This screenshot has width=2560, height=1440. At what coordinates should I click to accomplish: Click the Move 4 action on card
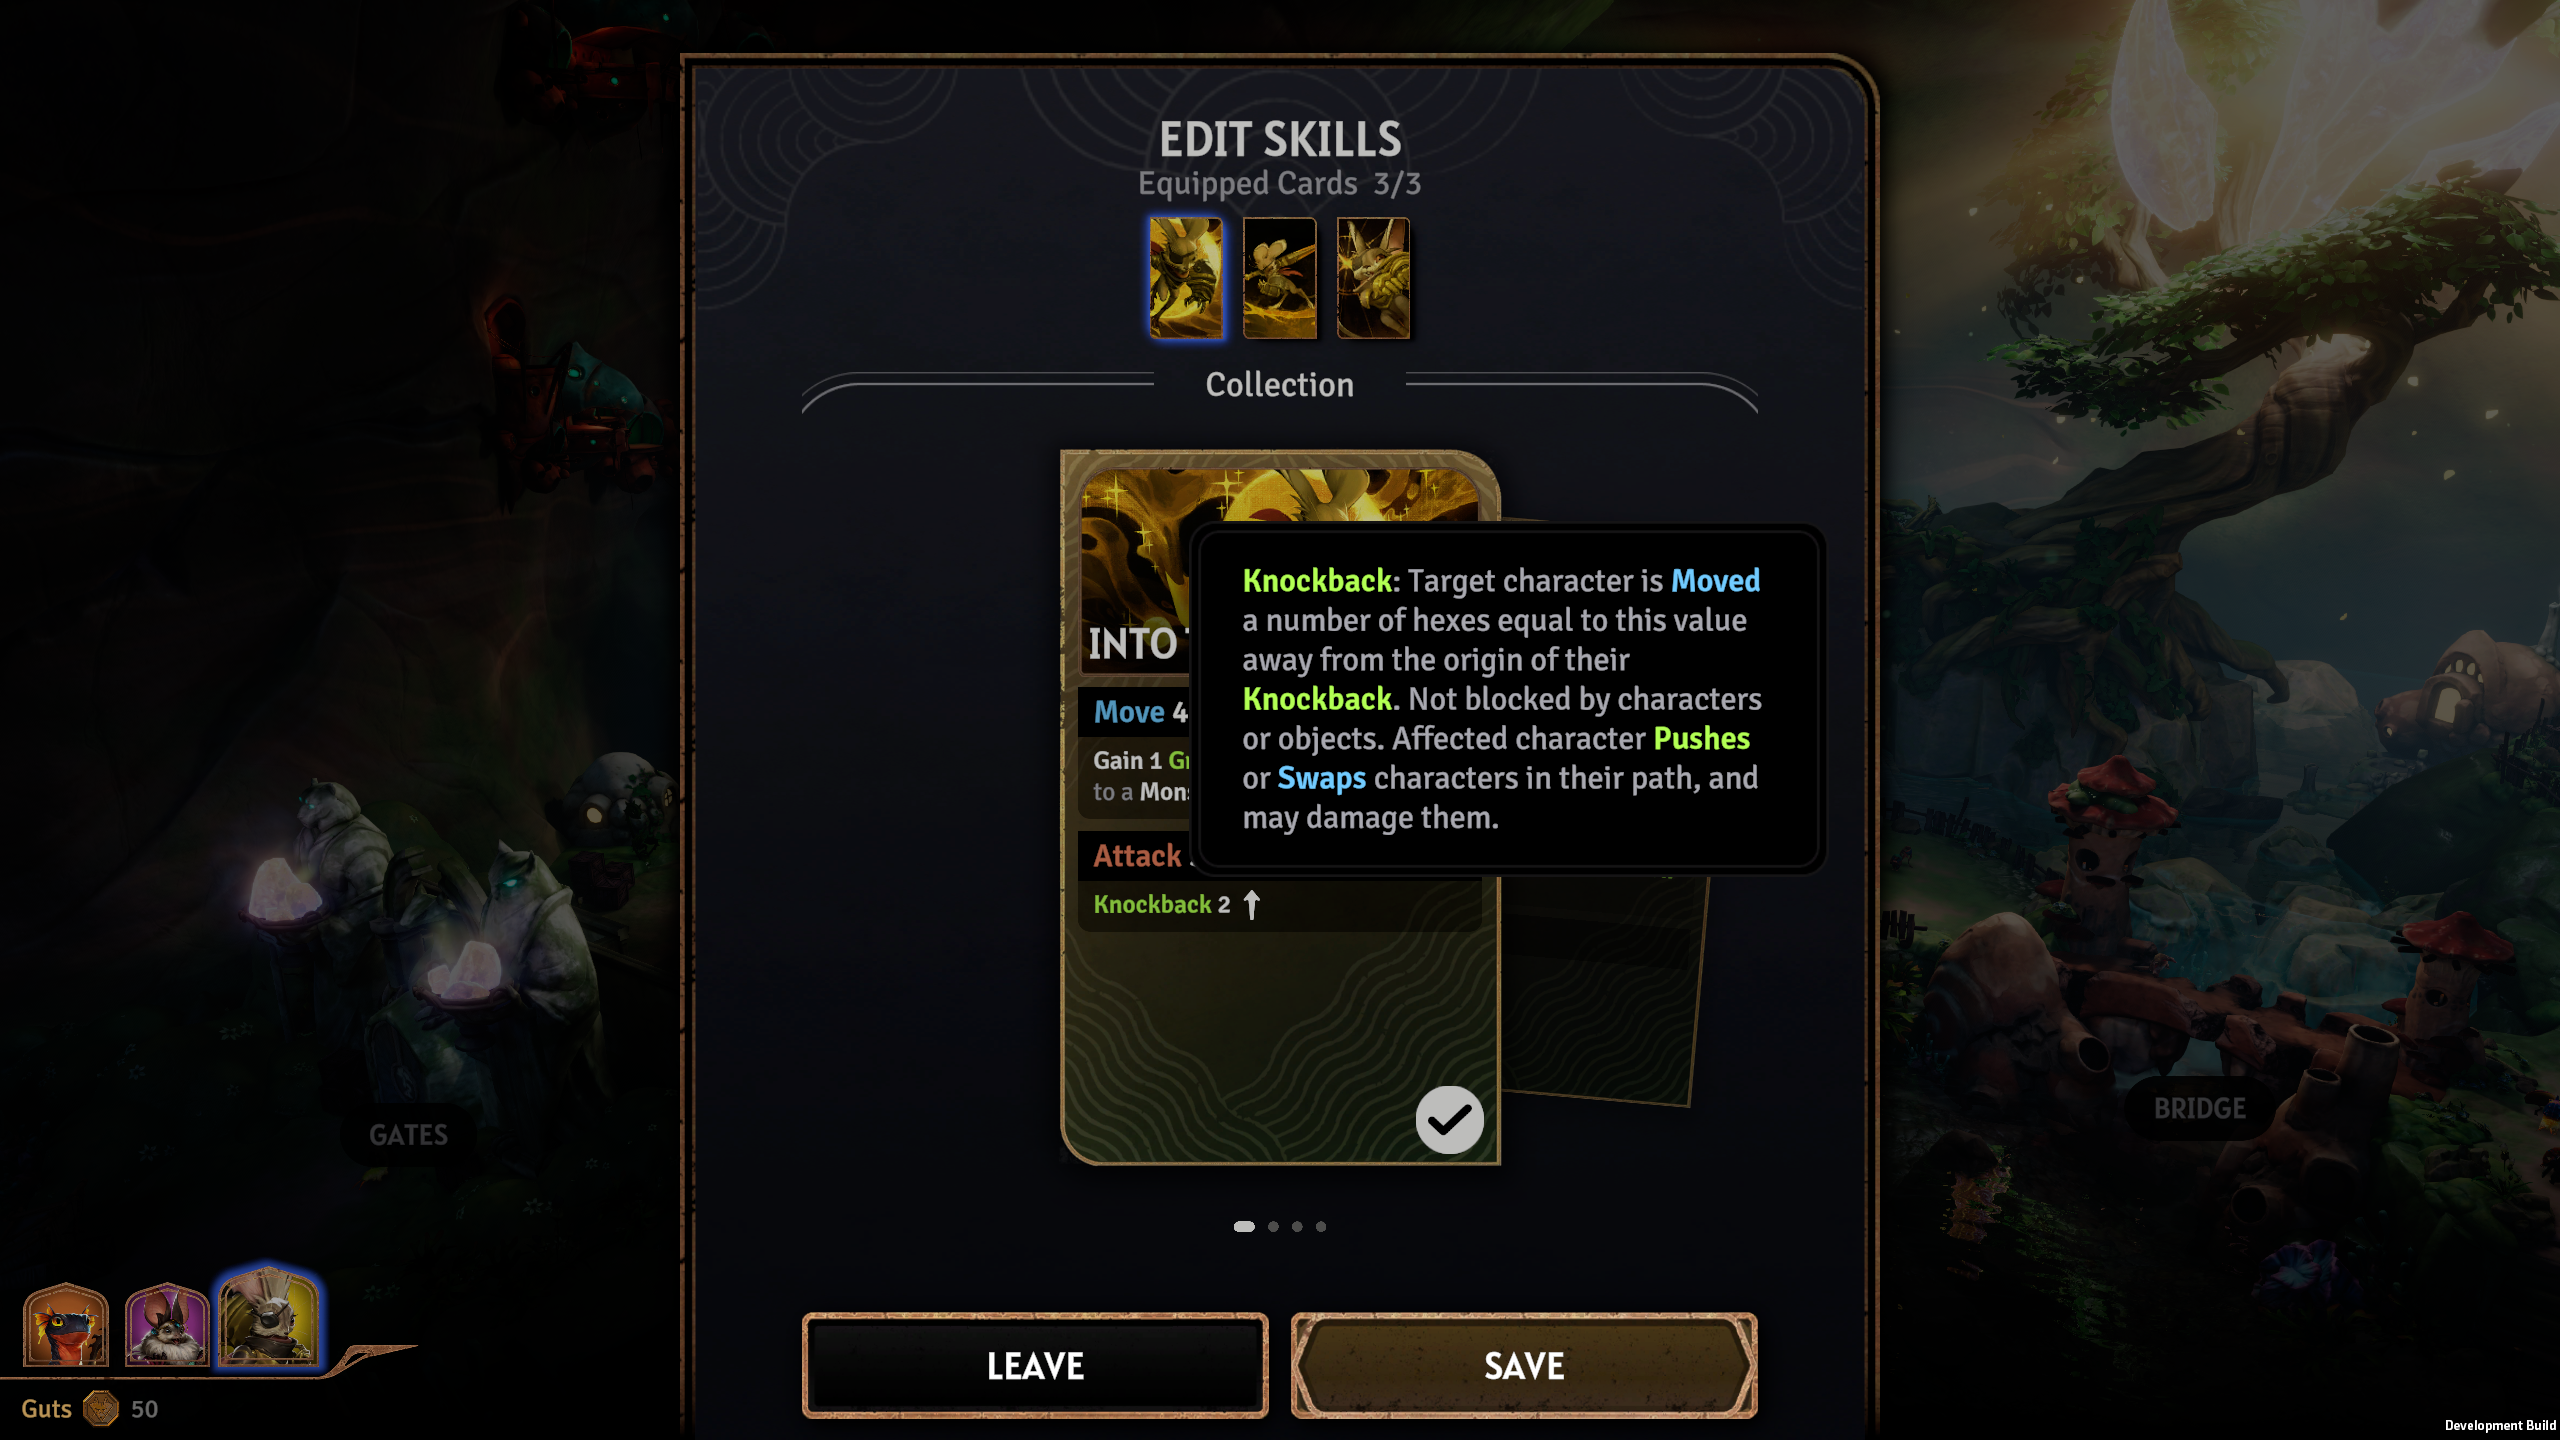[1140, 712]
